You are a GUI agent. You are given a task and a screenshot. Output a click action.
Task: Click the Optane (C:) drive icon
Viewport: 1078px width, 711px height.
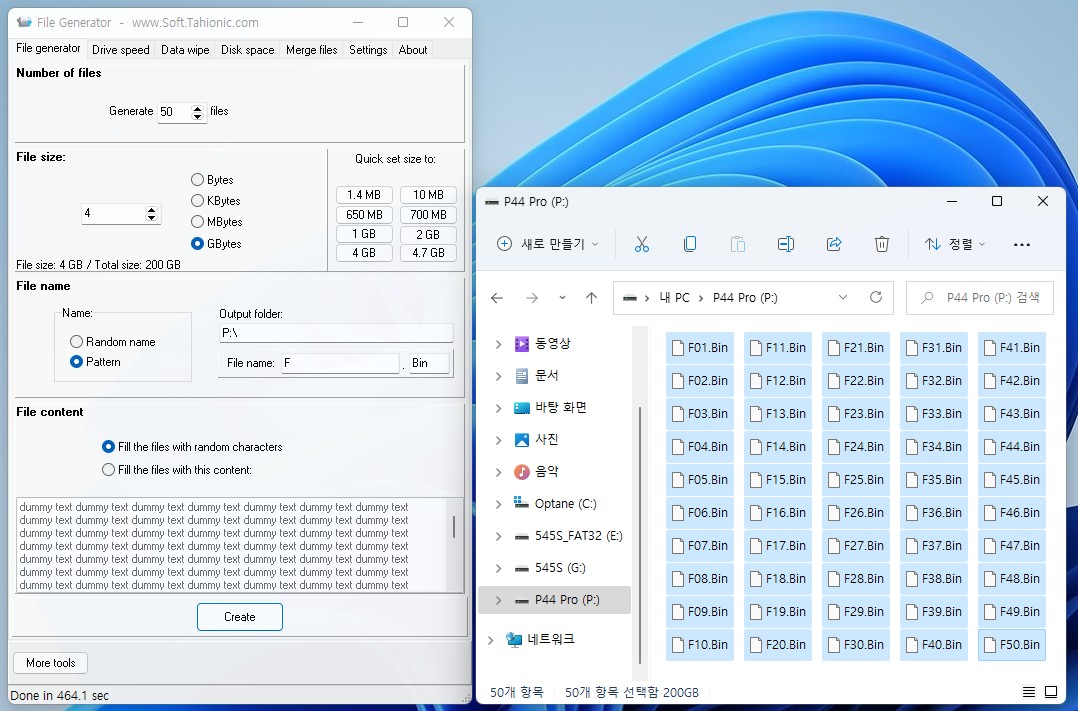tap(521, 503)
